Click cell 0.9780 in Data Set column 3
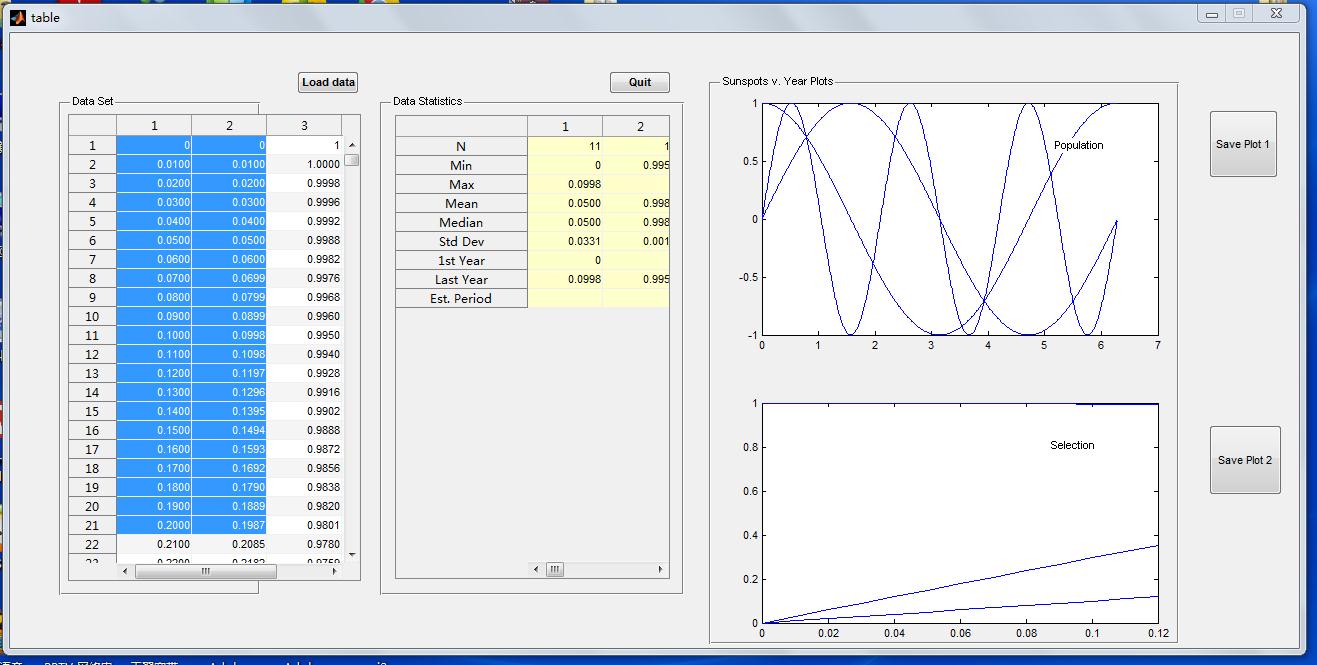This screenshot has height=665, width=1317. click(305, 544)
